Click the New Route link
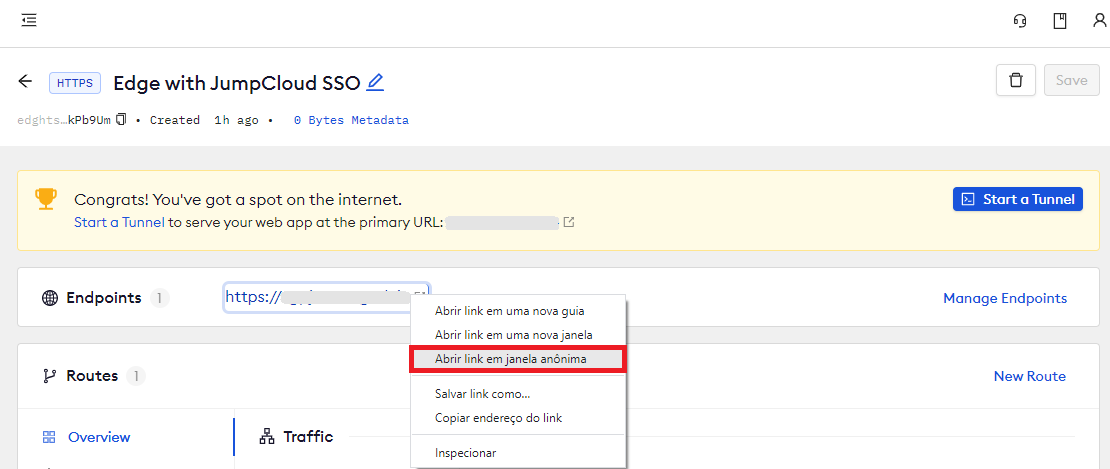The width and height of the screenshot is (1110, 469). click(x=1029, y=376)
